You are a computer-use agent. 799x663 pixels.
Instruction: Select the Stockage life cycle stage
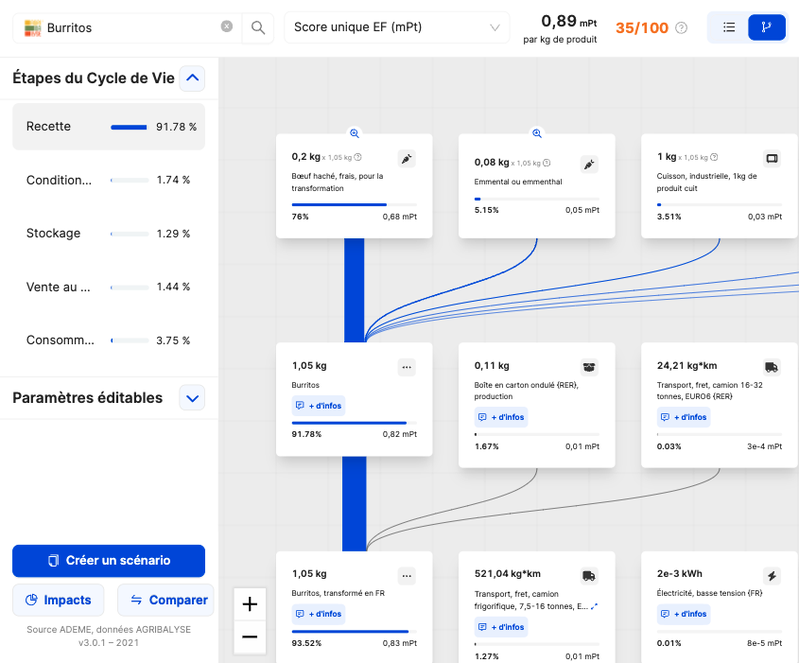109,233
